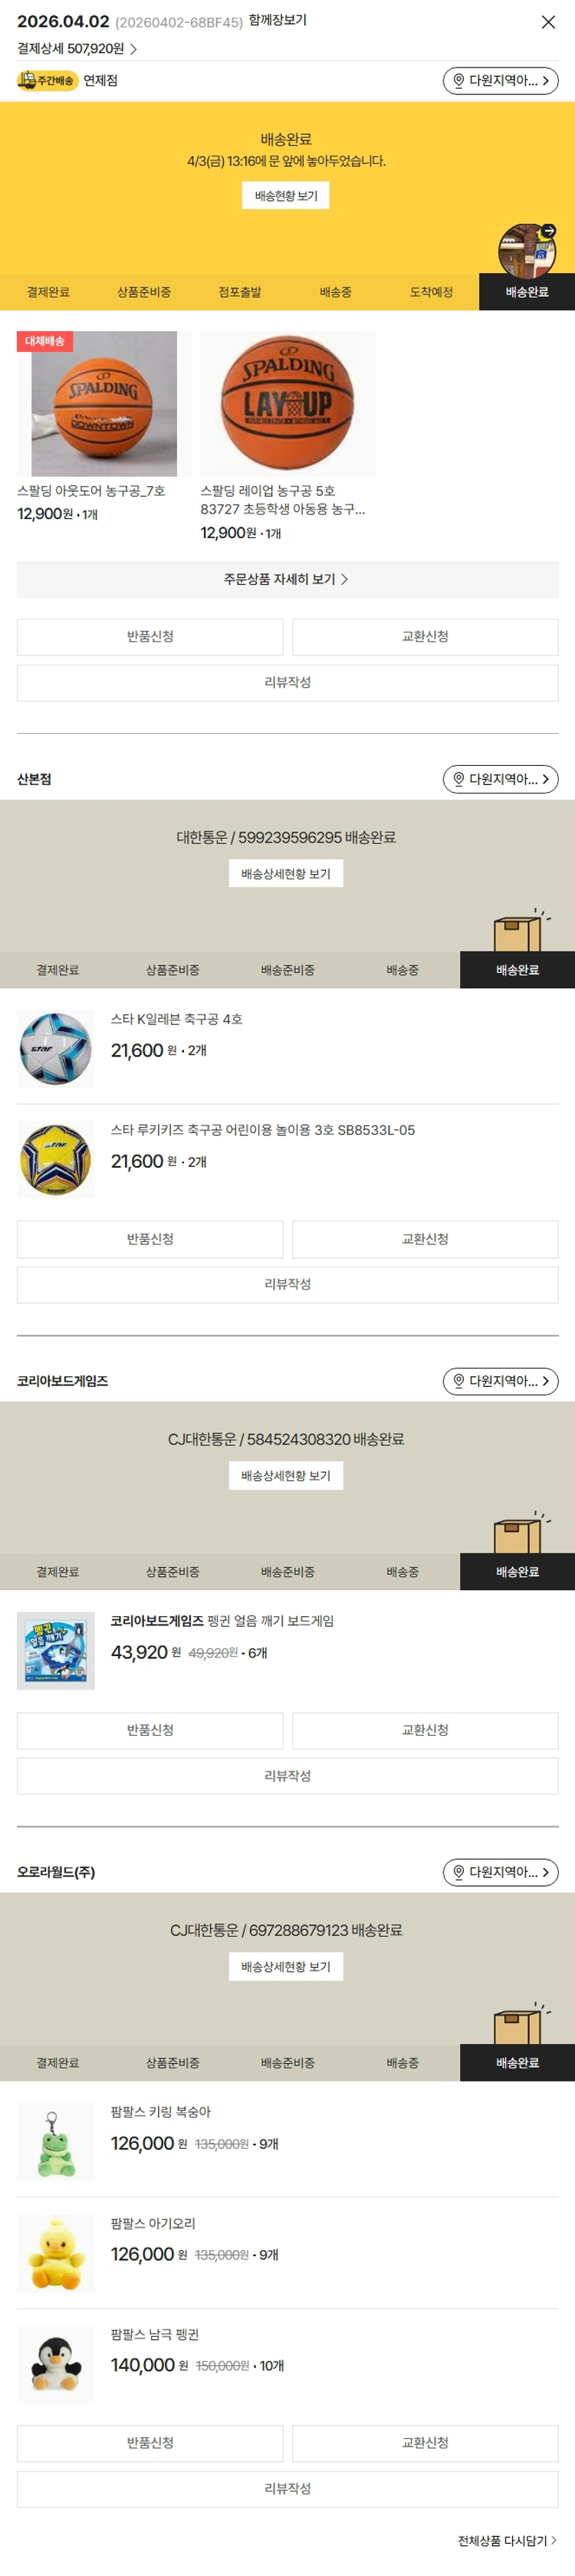Close the order detail page with X
This screenshot has height=2576, width=575.
pyautogui.click(x=548, y=22)
